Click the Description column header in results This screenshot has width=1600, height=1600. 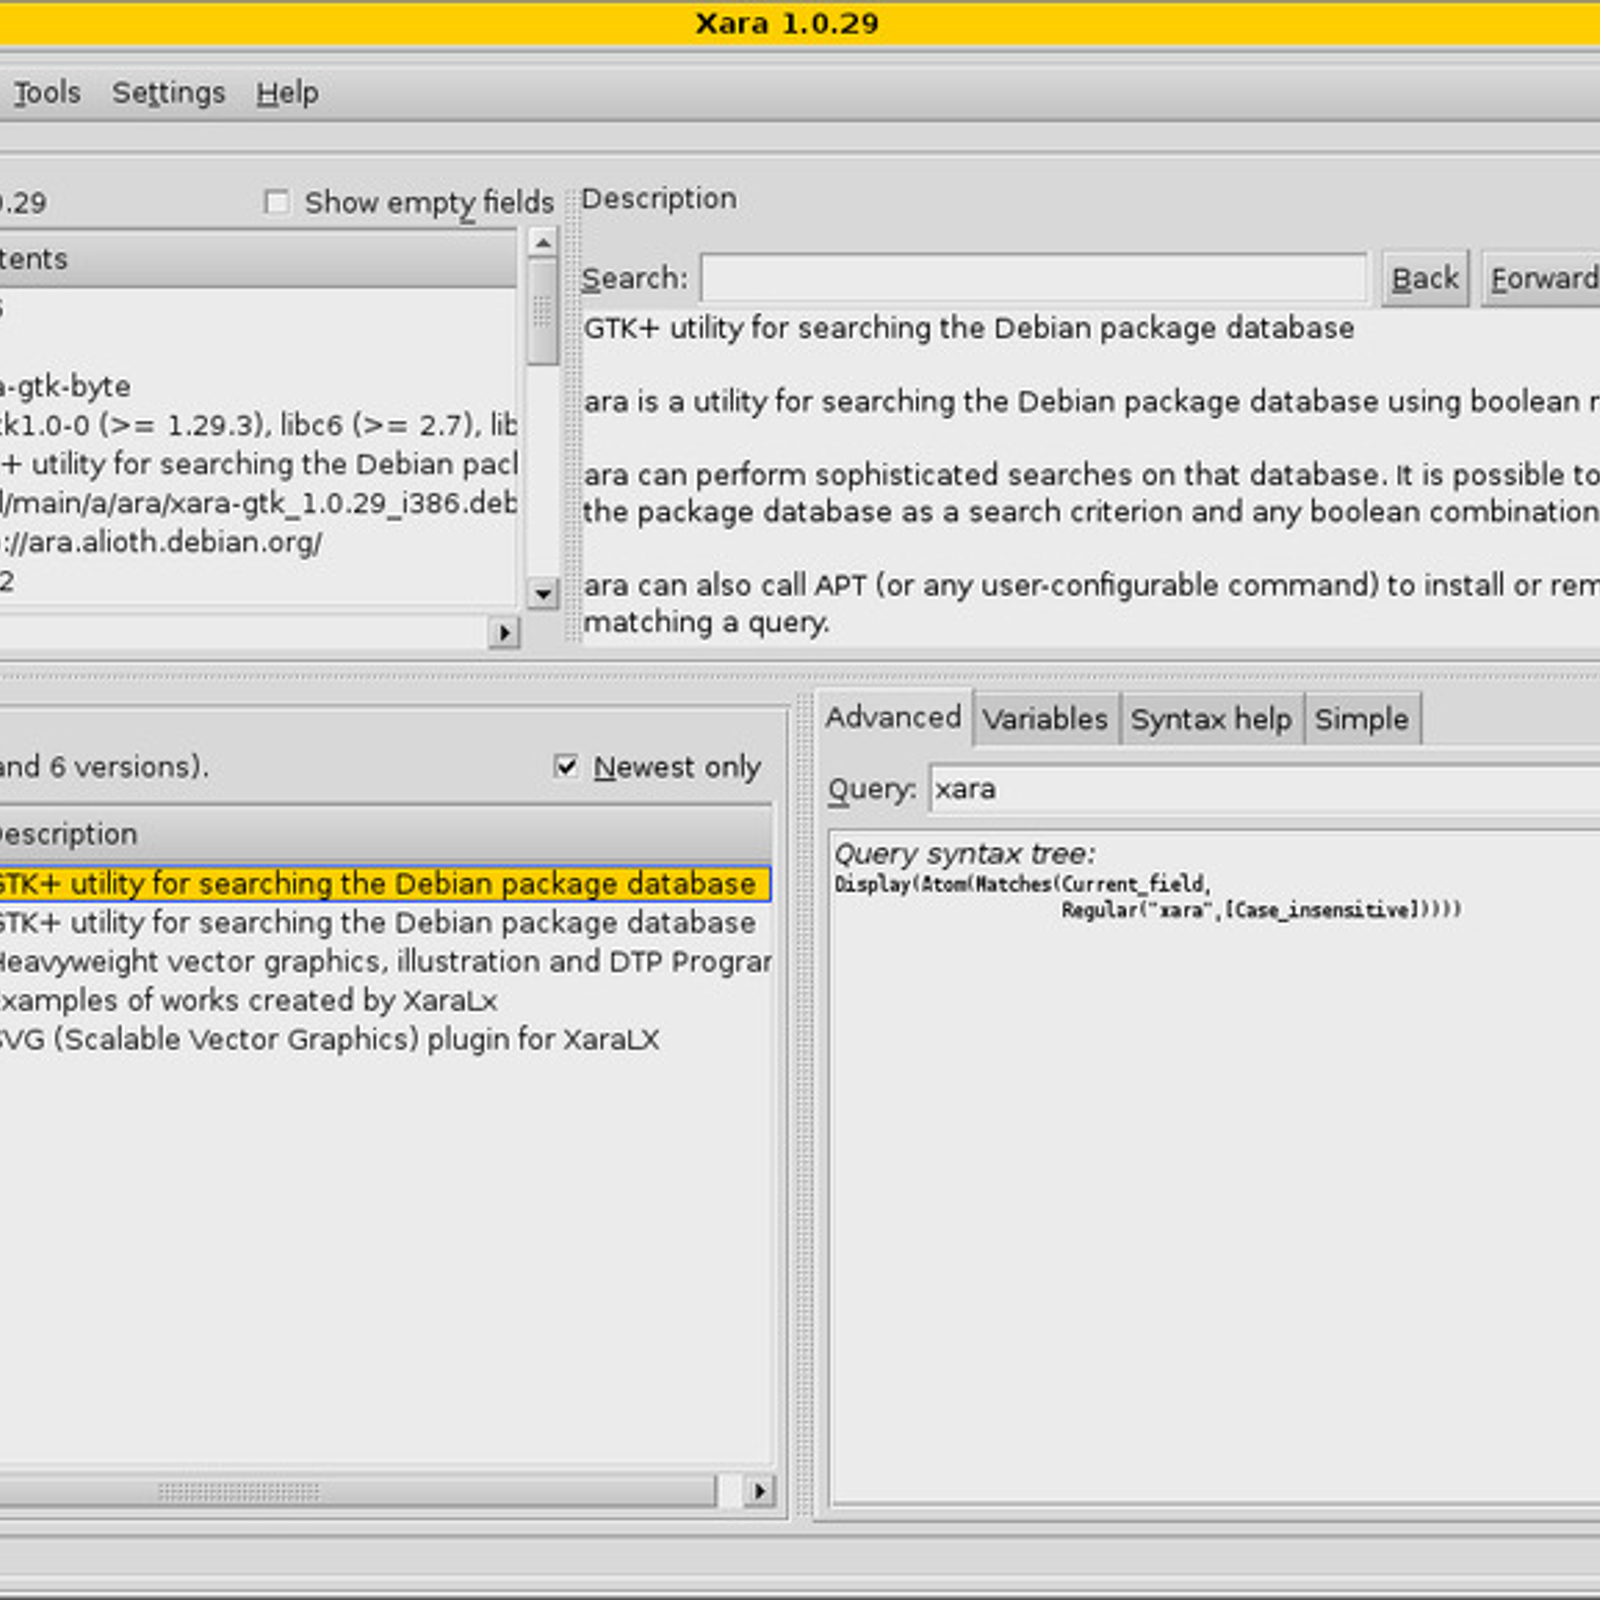385,834
